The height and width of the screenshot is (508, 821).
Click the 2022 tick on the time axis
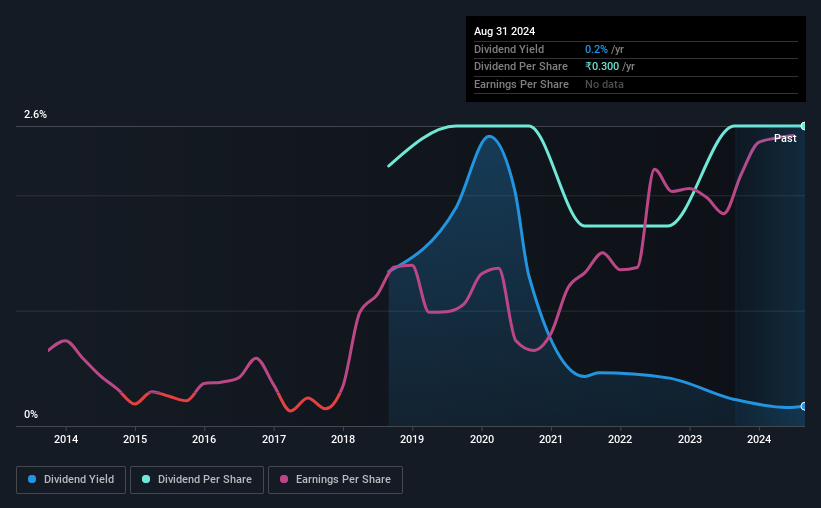click(620, 439)
